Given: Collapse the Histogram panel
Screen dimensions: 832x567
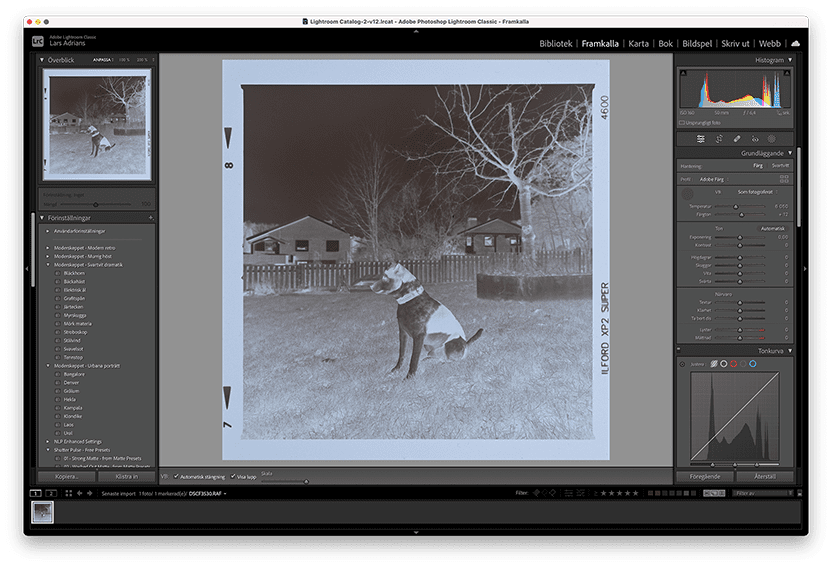Looking at the screenshot, I should (790, 60).
